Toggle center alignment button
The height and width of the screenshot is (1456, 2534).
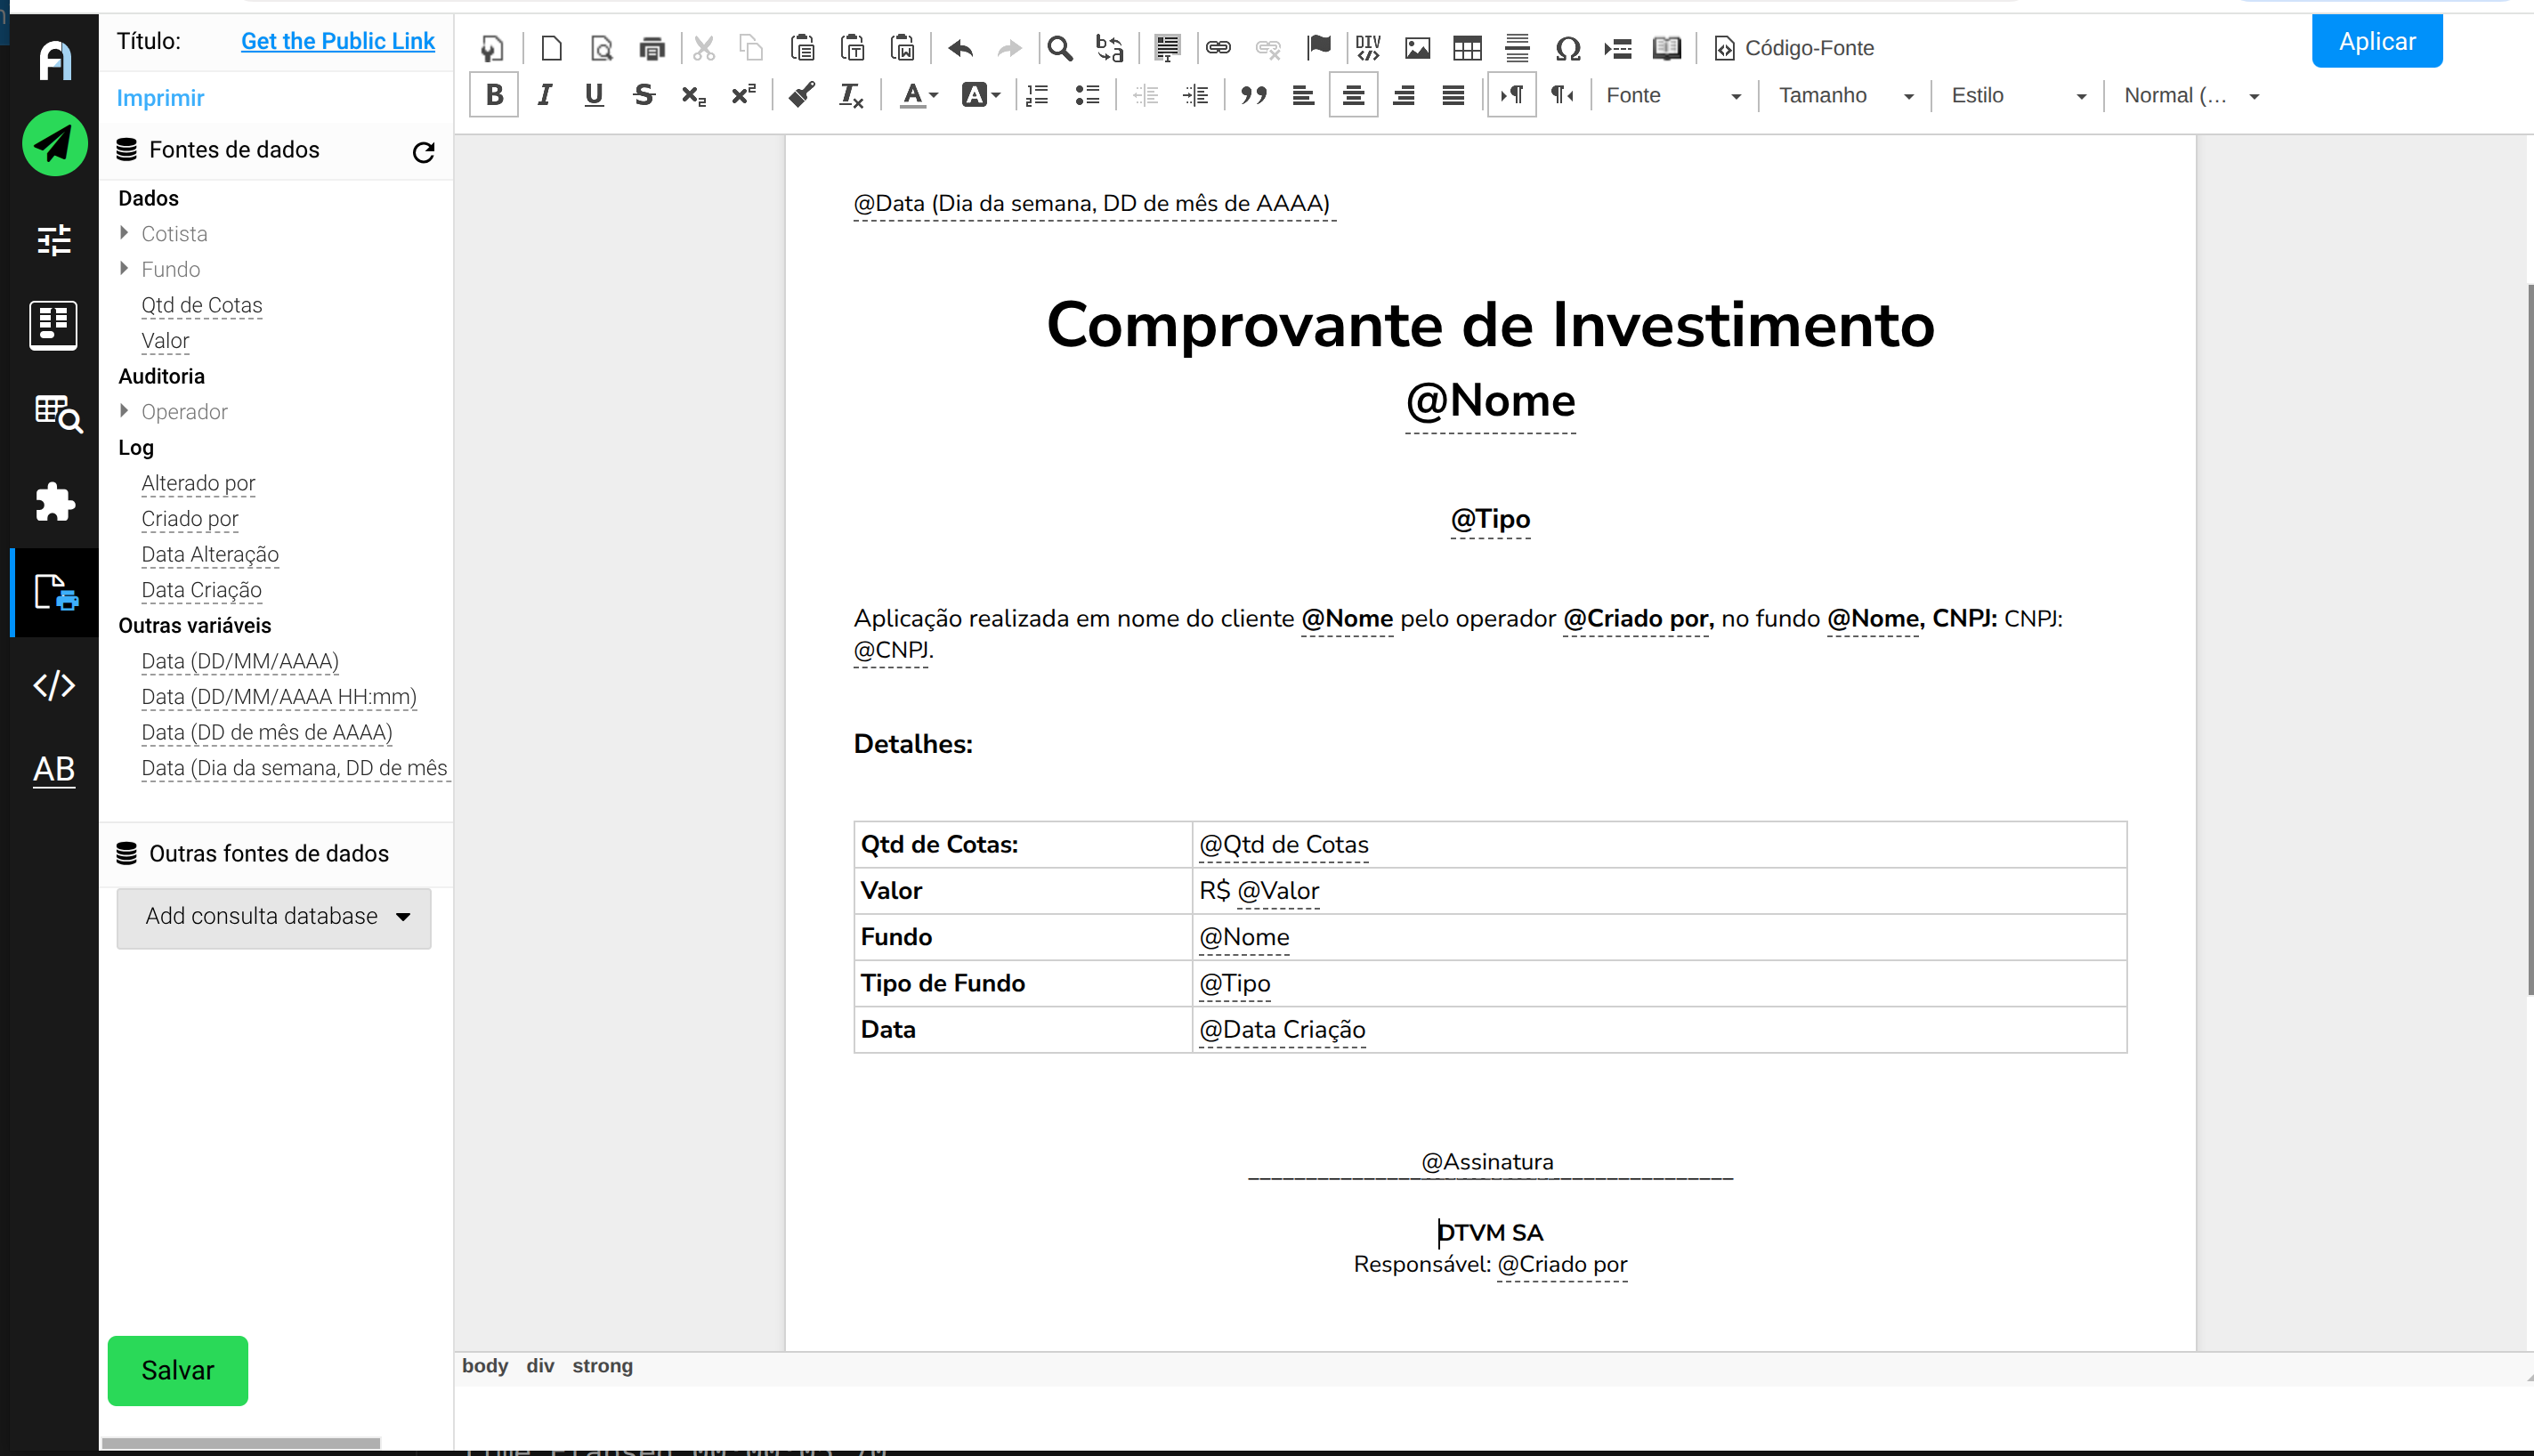tap(1353, 95)
